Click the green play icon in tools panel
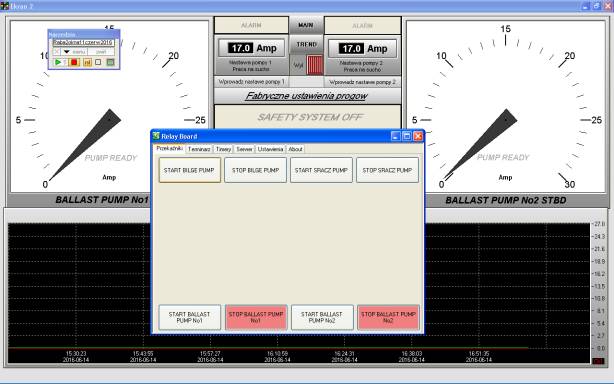Image resolution: width=614 pixels, height=384 pixels. point(58,62)
